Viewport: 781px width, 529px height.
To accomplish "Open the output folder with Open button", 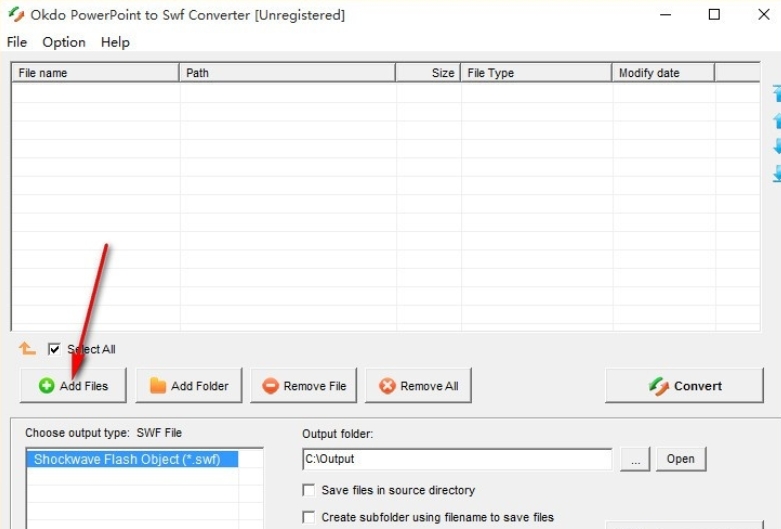I will point(681,459).
